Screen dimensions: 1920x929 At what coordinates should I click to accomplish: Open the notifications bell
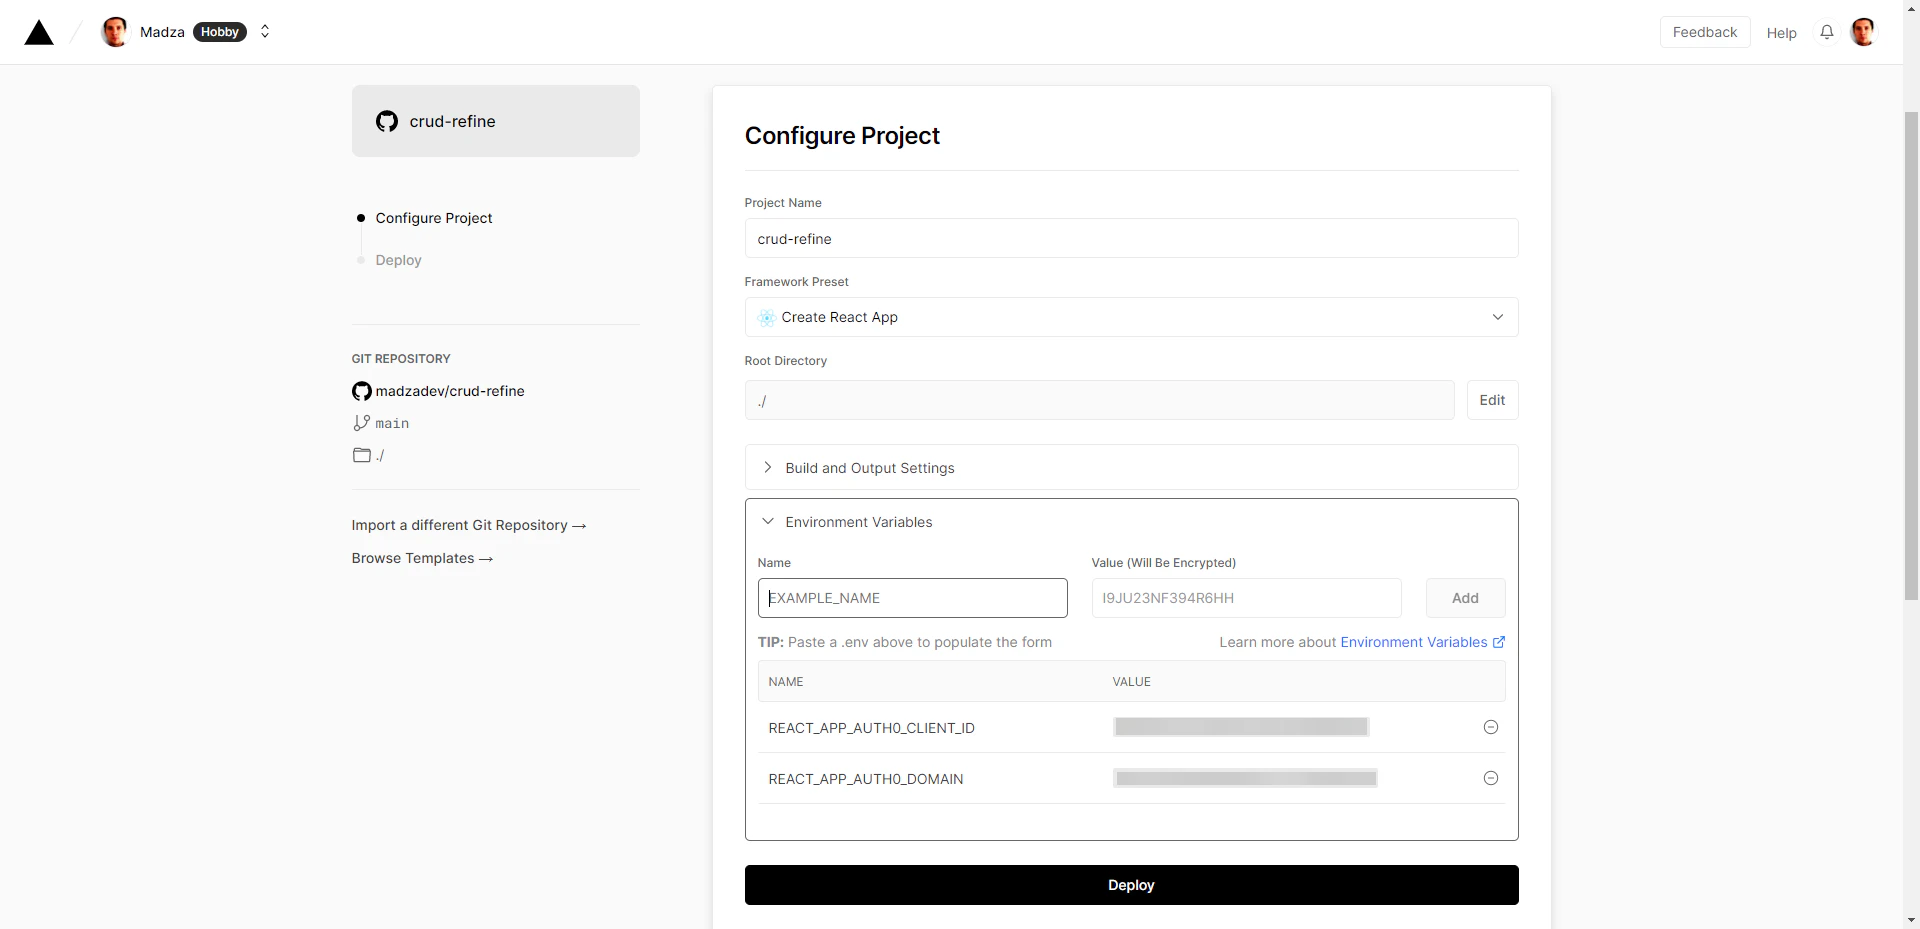point(1827,32)
